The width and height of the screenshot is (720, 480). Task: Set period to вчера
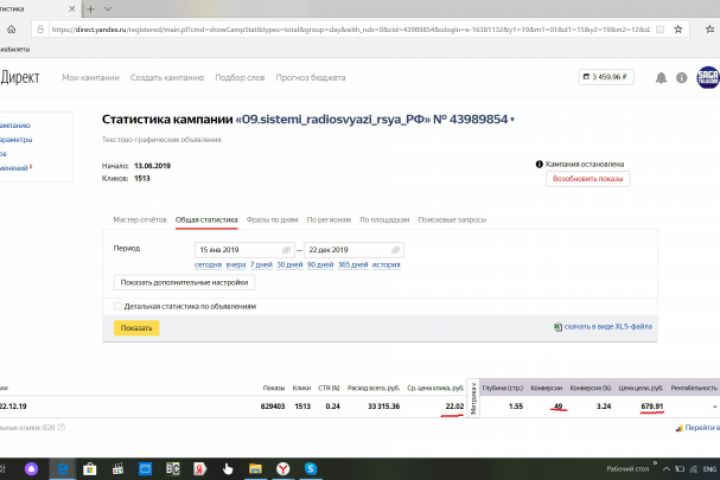[x=236, y=265]
